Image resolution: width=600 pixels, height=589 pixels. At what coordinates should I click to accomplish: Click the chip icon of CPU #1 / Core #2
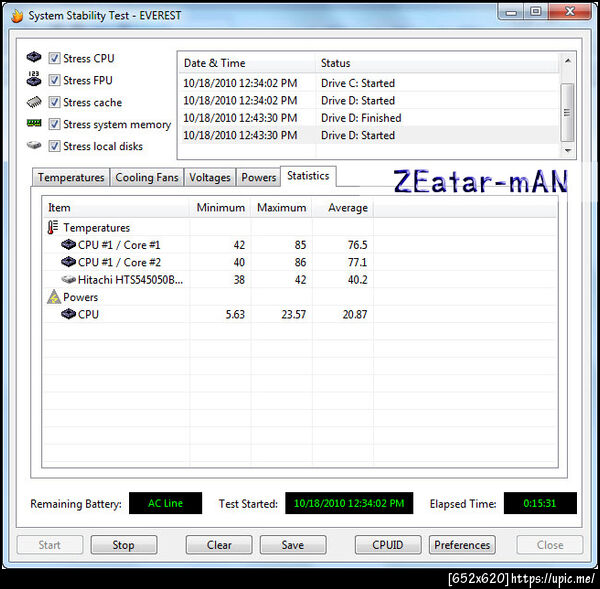pyautogui.click(x=68, y=262)
